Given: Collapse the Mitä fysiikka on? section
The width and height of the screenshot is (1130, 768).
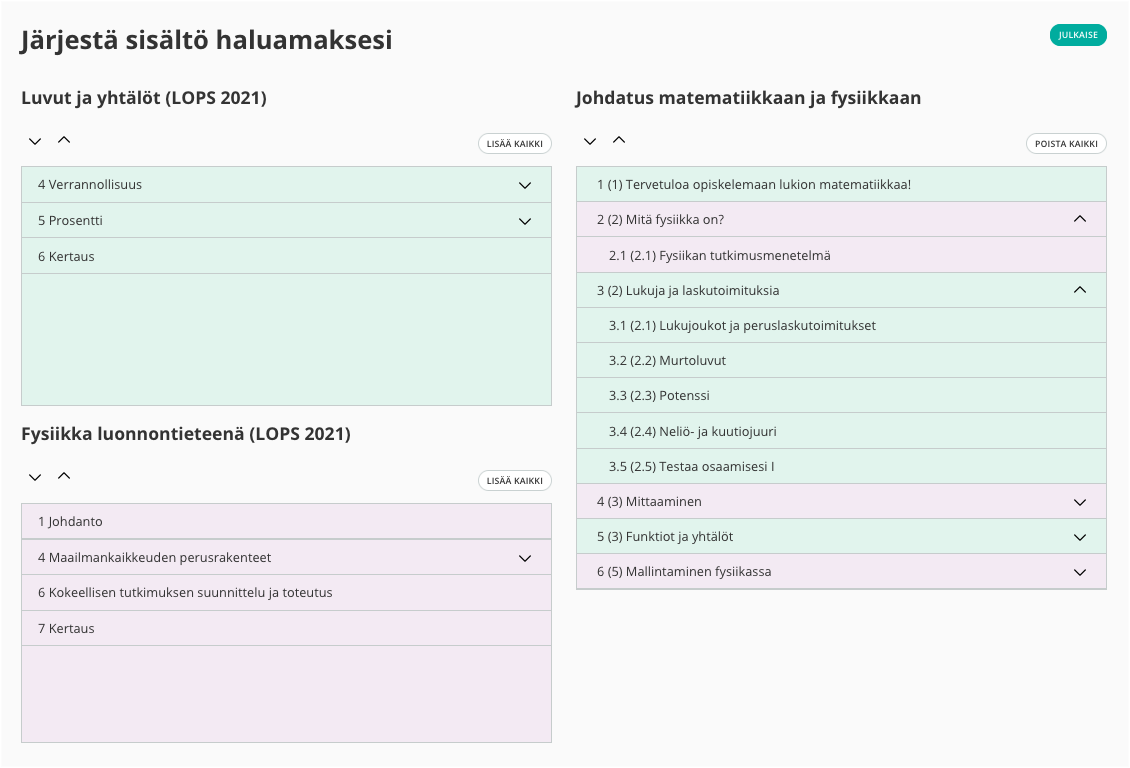Looking at the screenshot, I should 1079,219.
